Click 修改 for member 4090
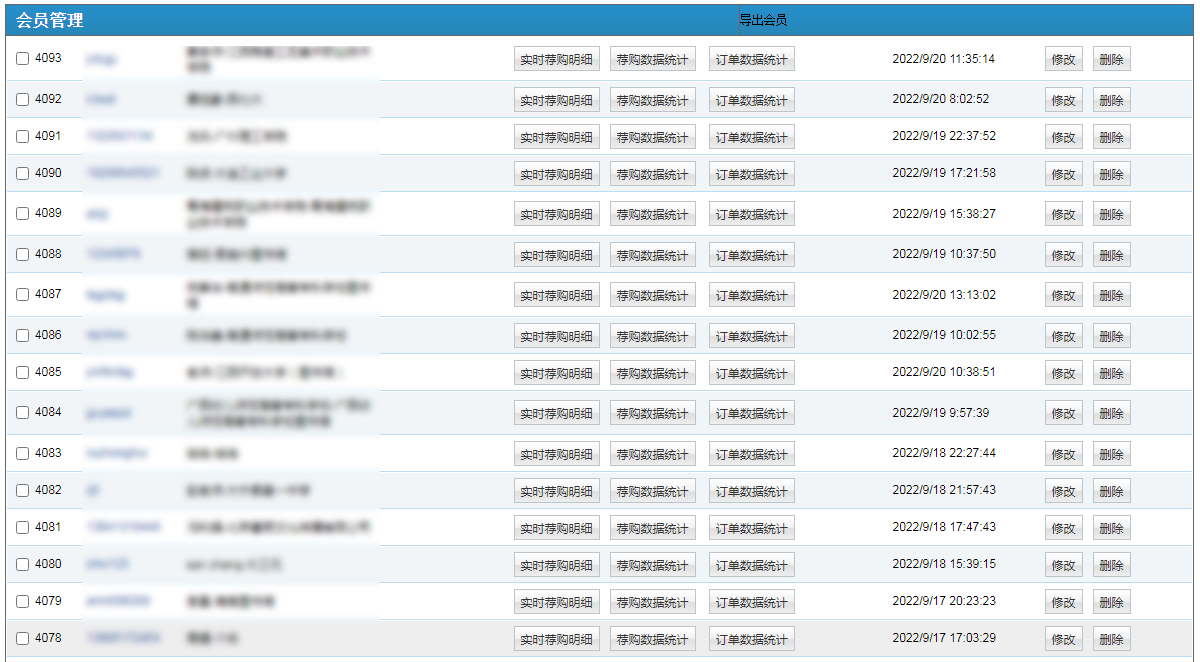 1063,175
